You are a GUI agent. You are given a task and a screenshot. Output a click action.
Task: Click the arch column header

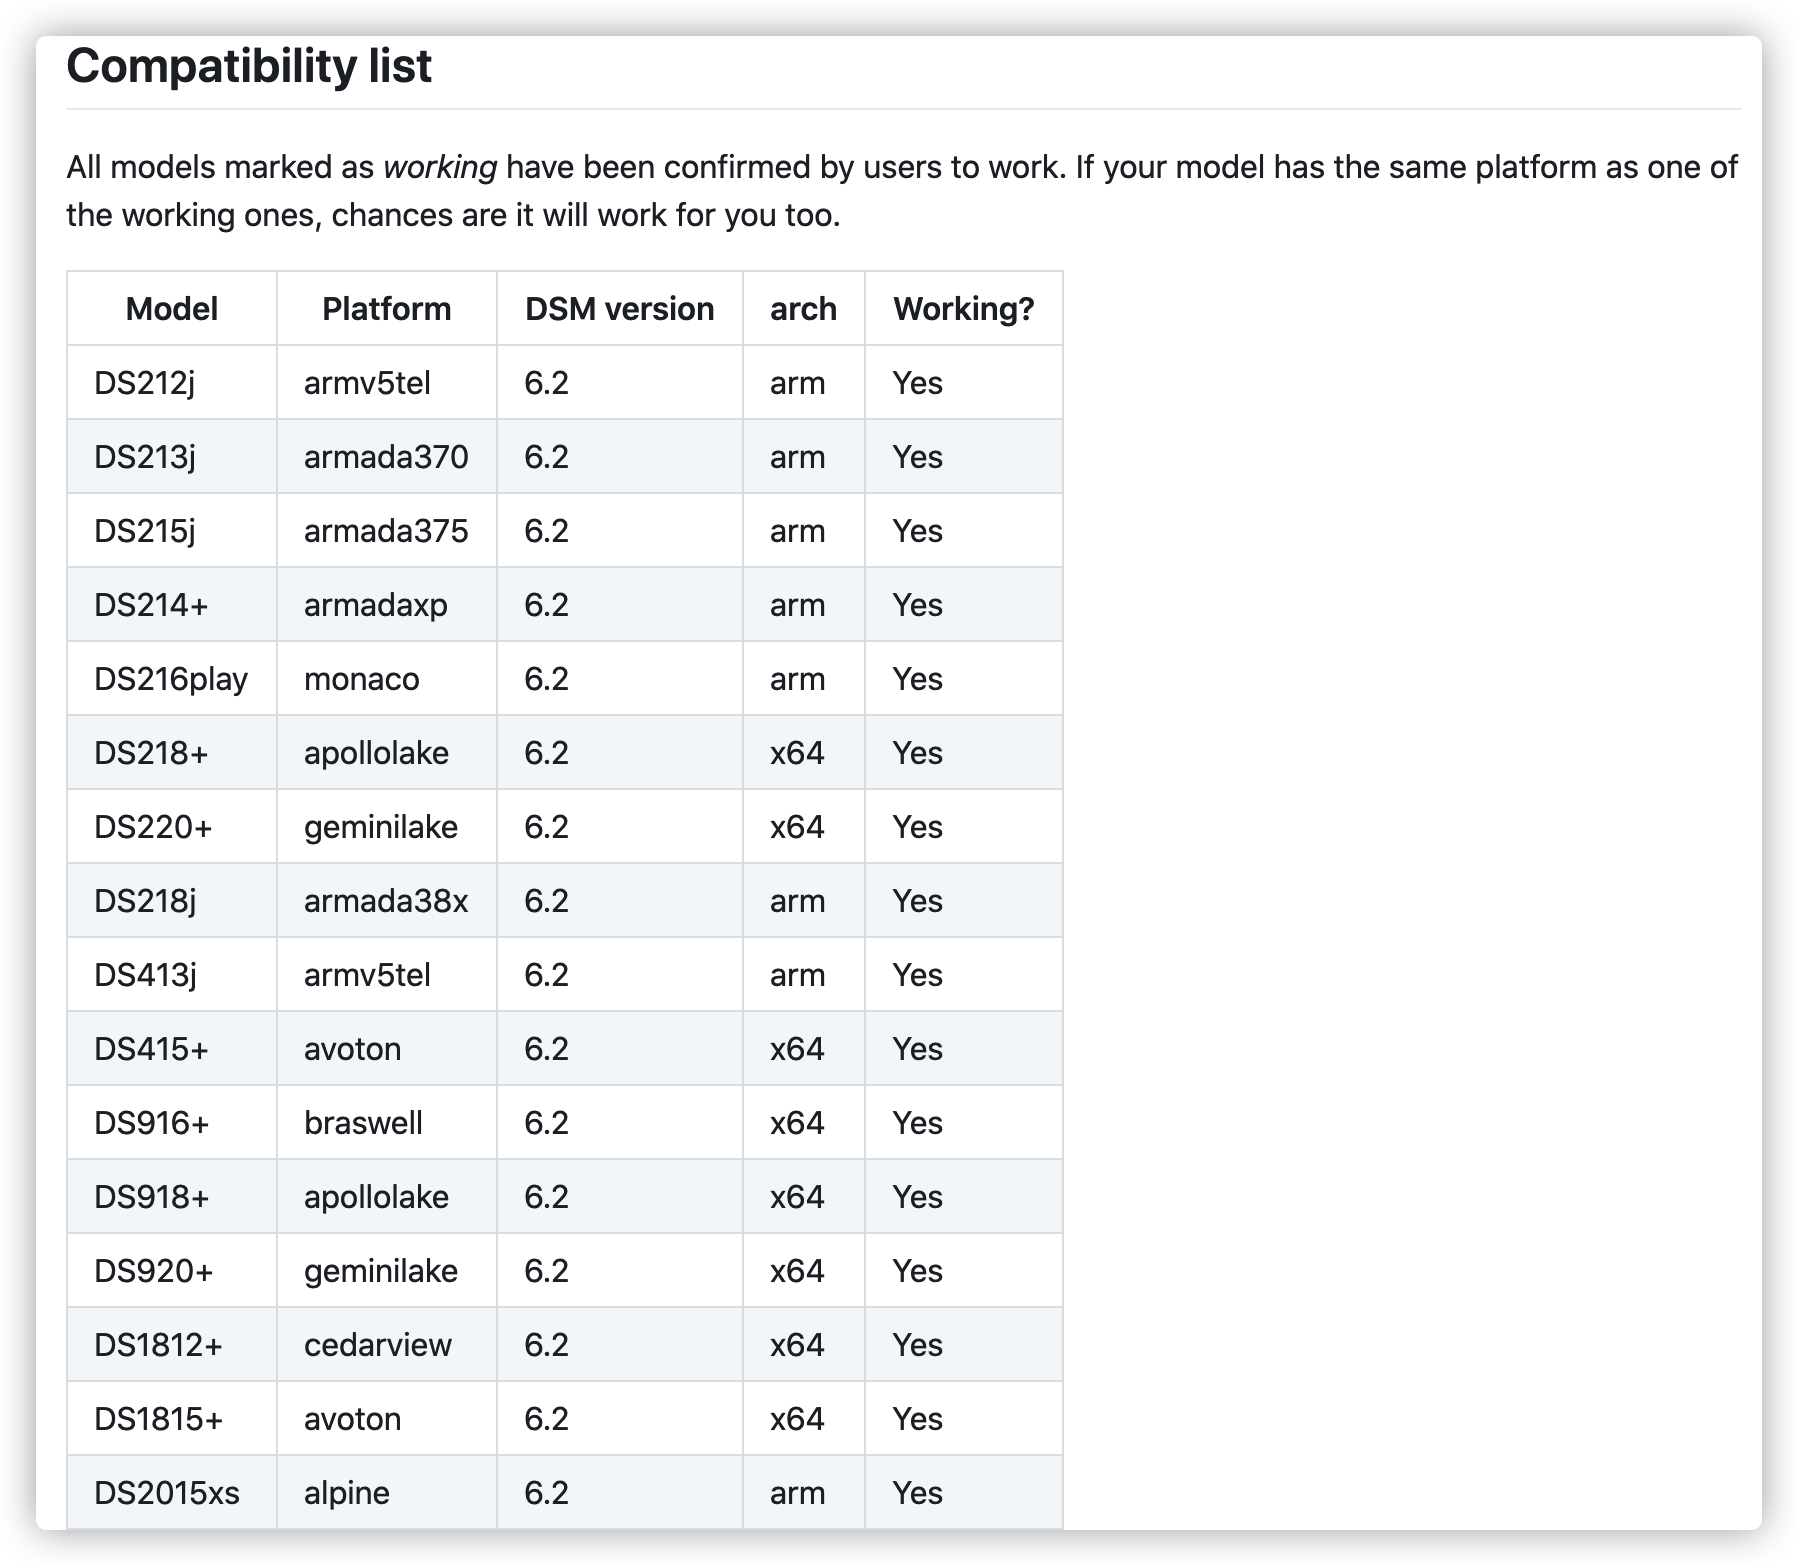tap(803, 309)
